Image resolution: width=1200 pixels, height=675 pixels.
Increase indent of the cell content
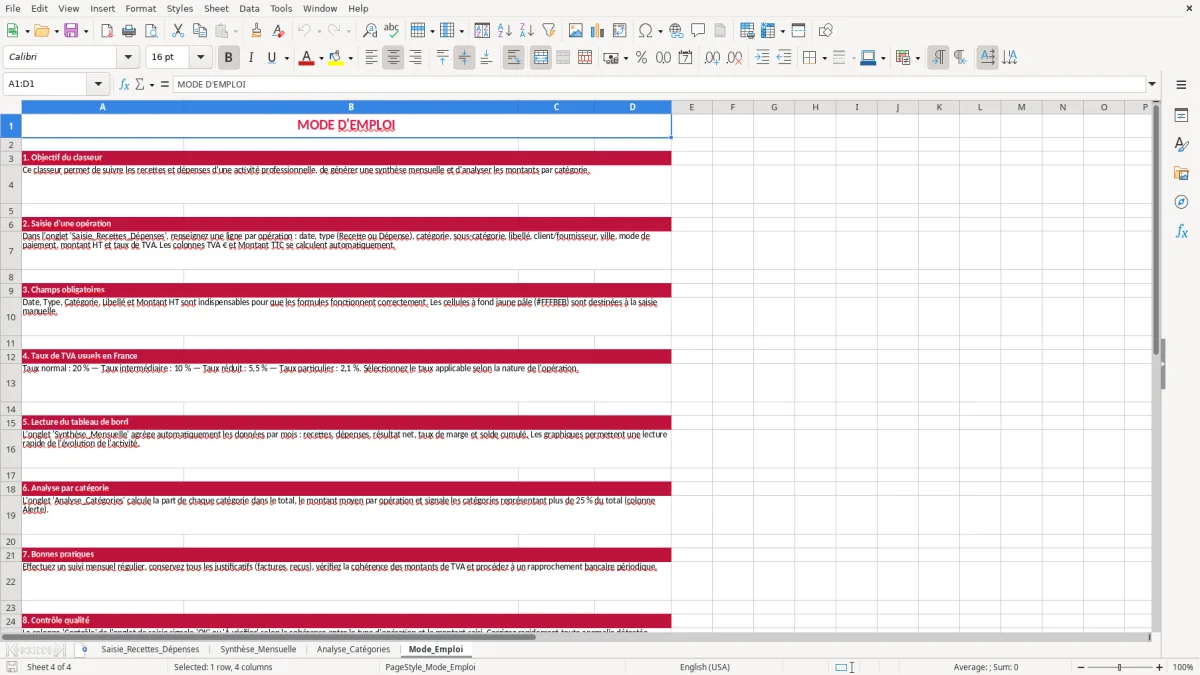[762, 58]
